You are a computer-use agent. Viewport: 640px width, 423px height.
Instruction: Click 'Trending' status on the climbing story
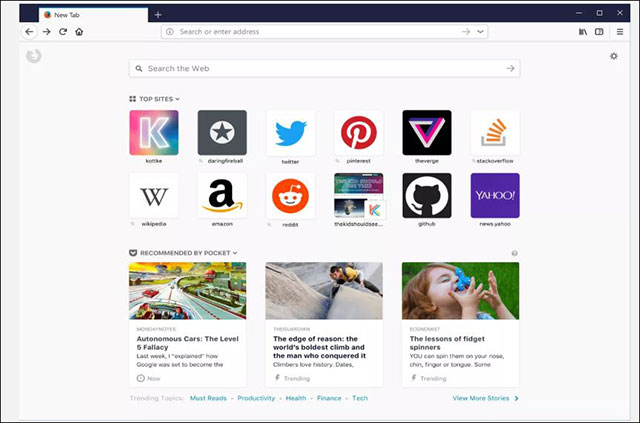pyautogui.click(x=292, y=378)
